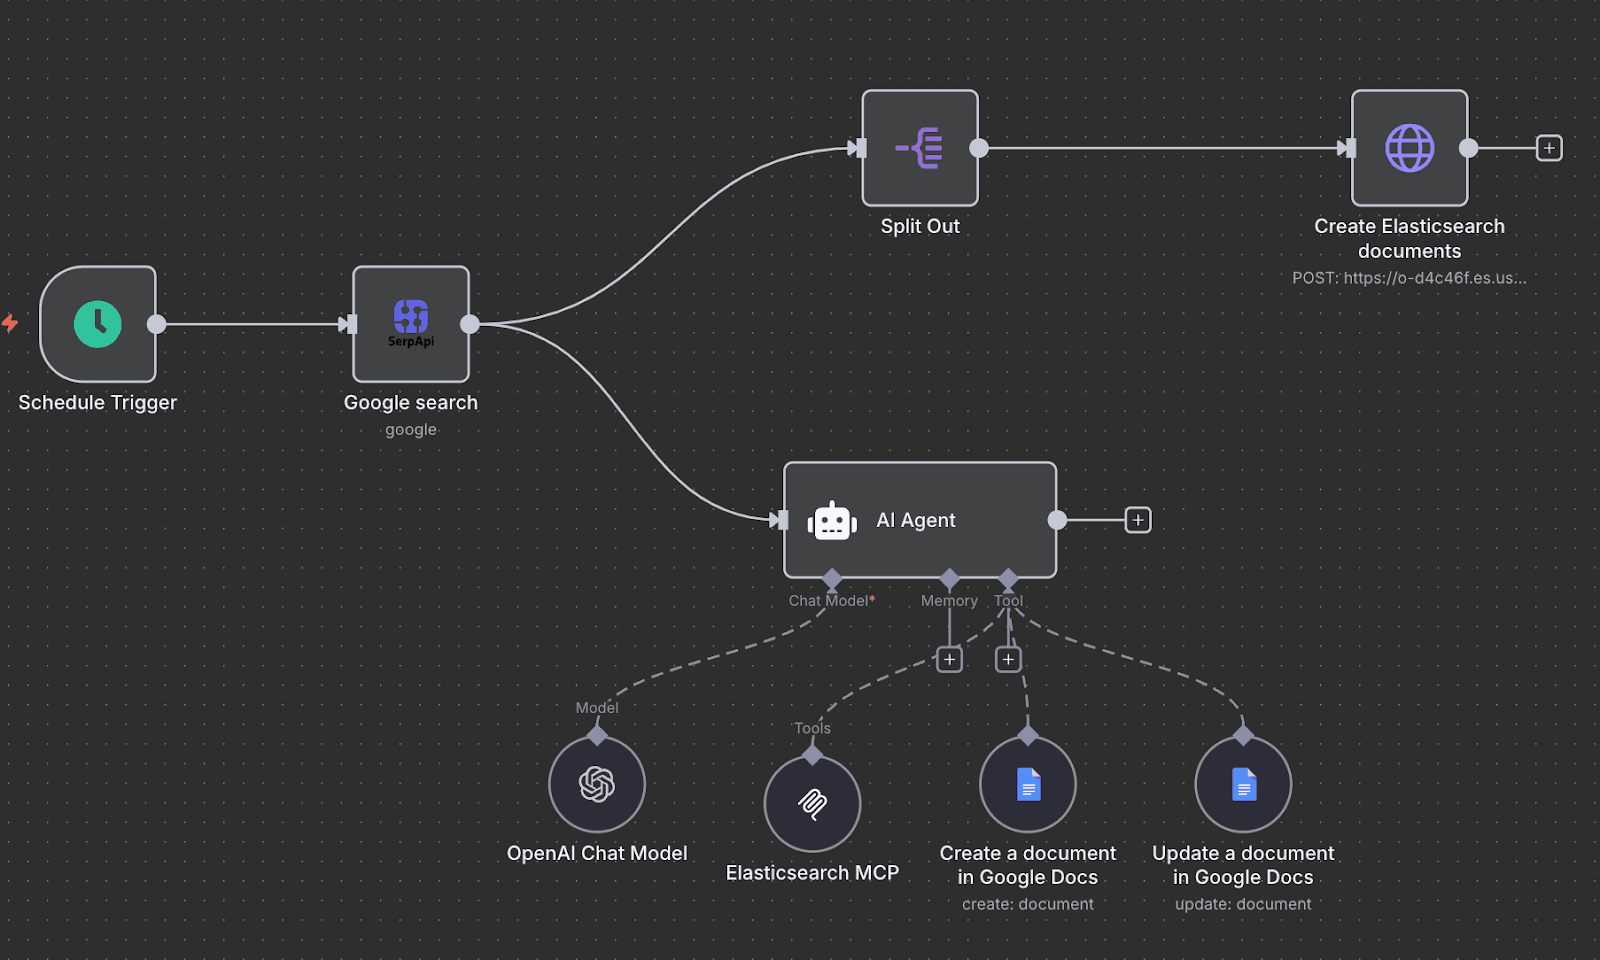1600x960 pixels.
Task: Click the lightning bolt beside Schedule Trigger
Action: coord(10,323)
